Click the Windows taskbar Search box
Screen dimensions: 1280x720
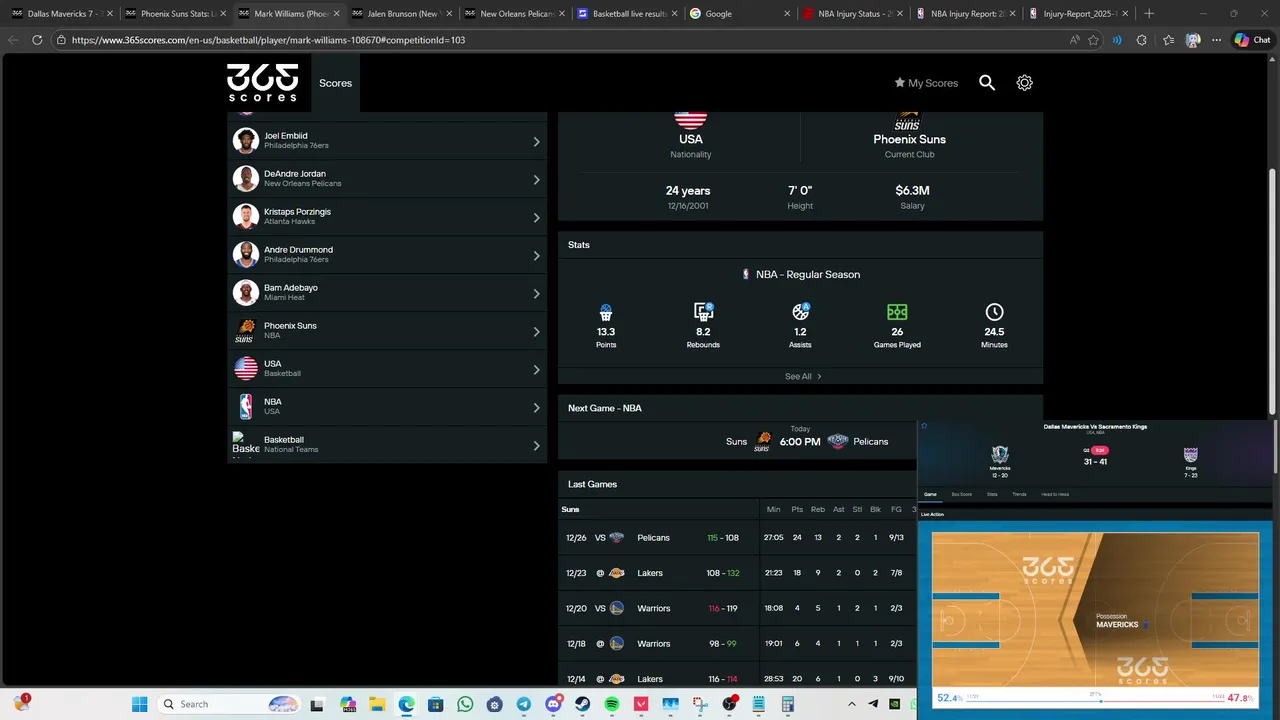pos(230,704)
